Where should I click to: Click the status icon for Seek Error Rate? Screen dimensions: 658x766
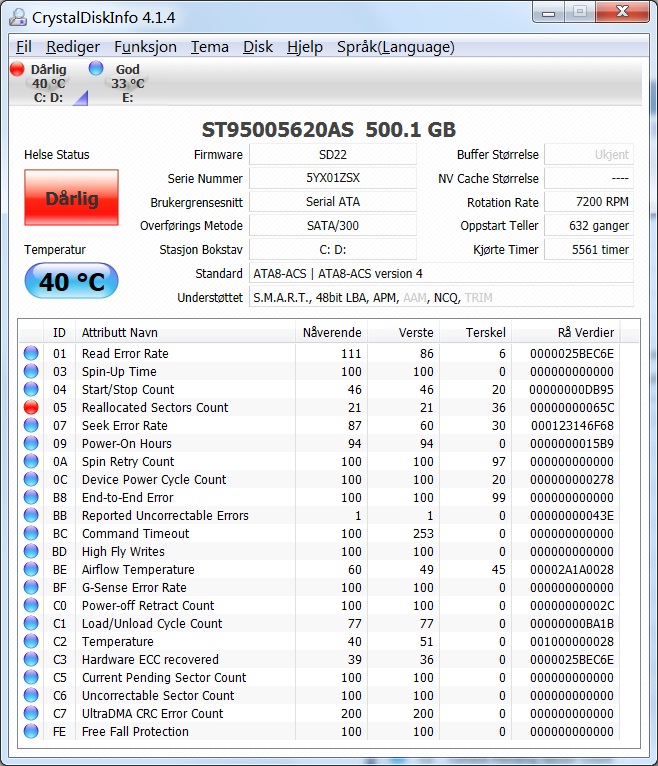click(31, 426)
